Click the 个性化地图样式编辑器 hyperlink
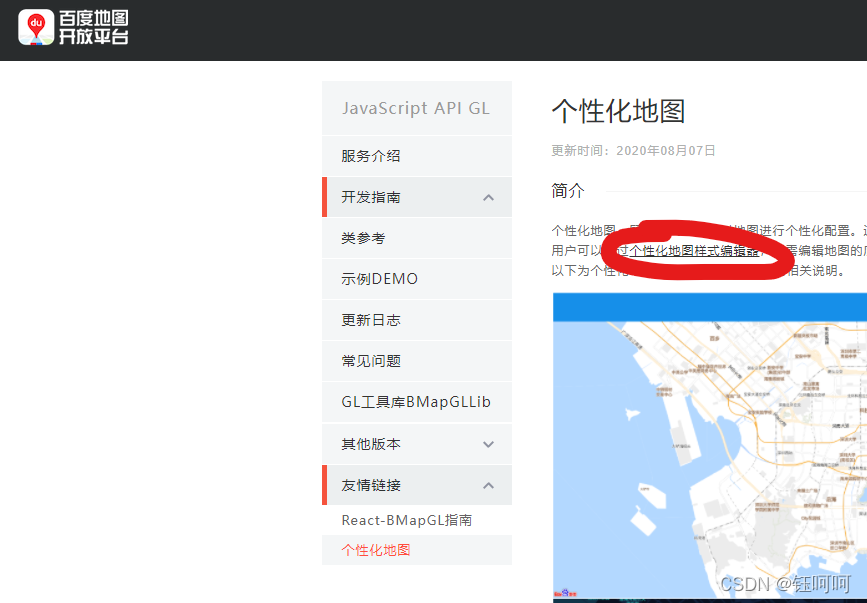The image size is (867, 603). pyautogui.click(x=693, y=250)
